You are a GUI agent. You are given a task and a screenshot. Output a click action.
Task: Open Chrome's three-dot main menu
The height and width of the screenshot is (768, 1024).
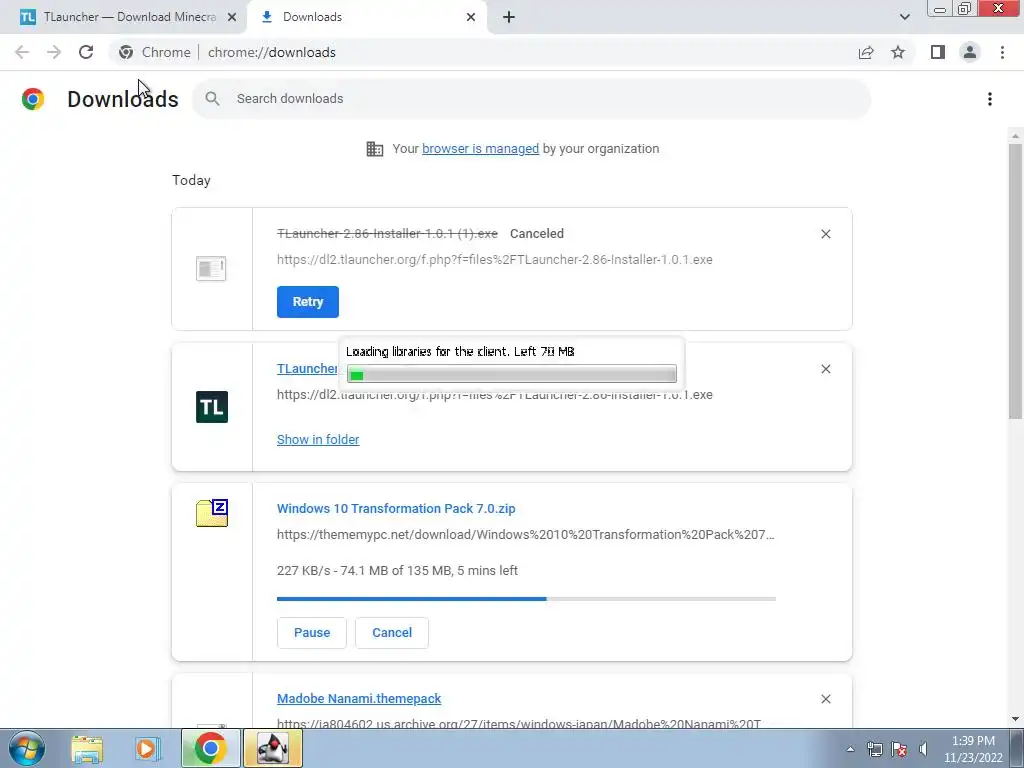(x=1002, y=52)
